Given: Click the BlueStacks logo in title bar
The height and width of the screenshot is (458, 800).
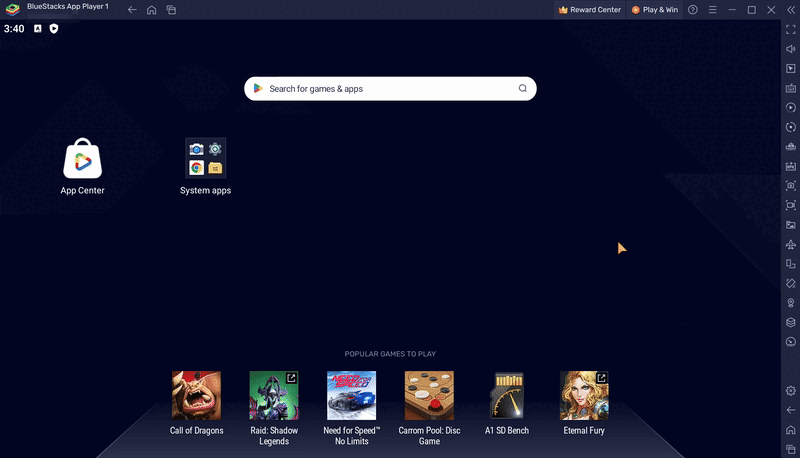Looking at the screenshot, I should click(x=13, y=9).
